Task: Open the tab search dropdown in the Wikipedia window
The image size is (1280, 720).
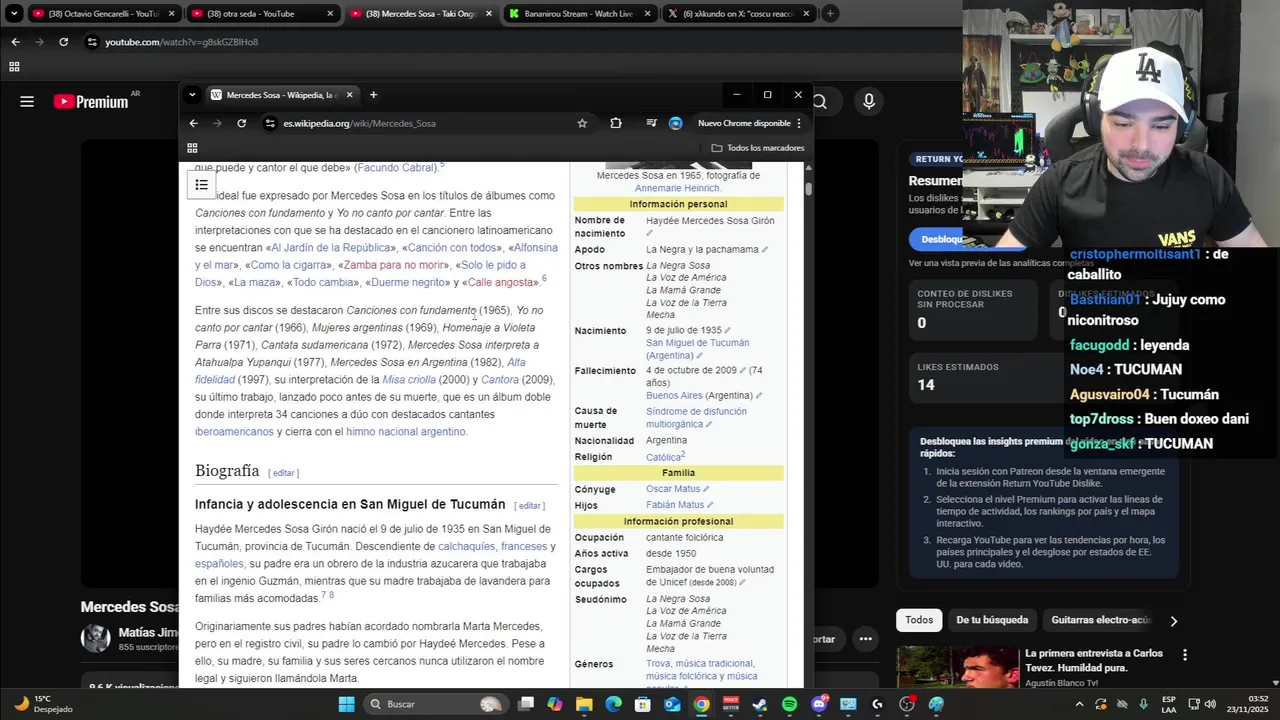Action: tap(192, 95)
